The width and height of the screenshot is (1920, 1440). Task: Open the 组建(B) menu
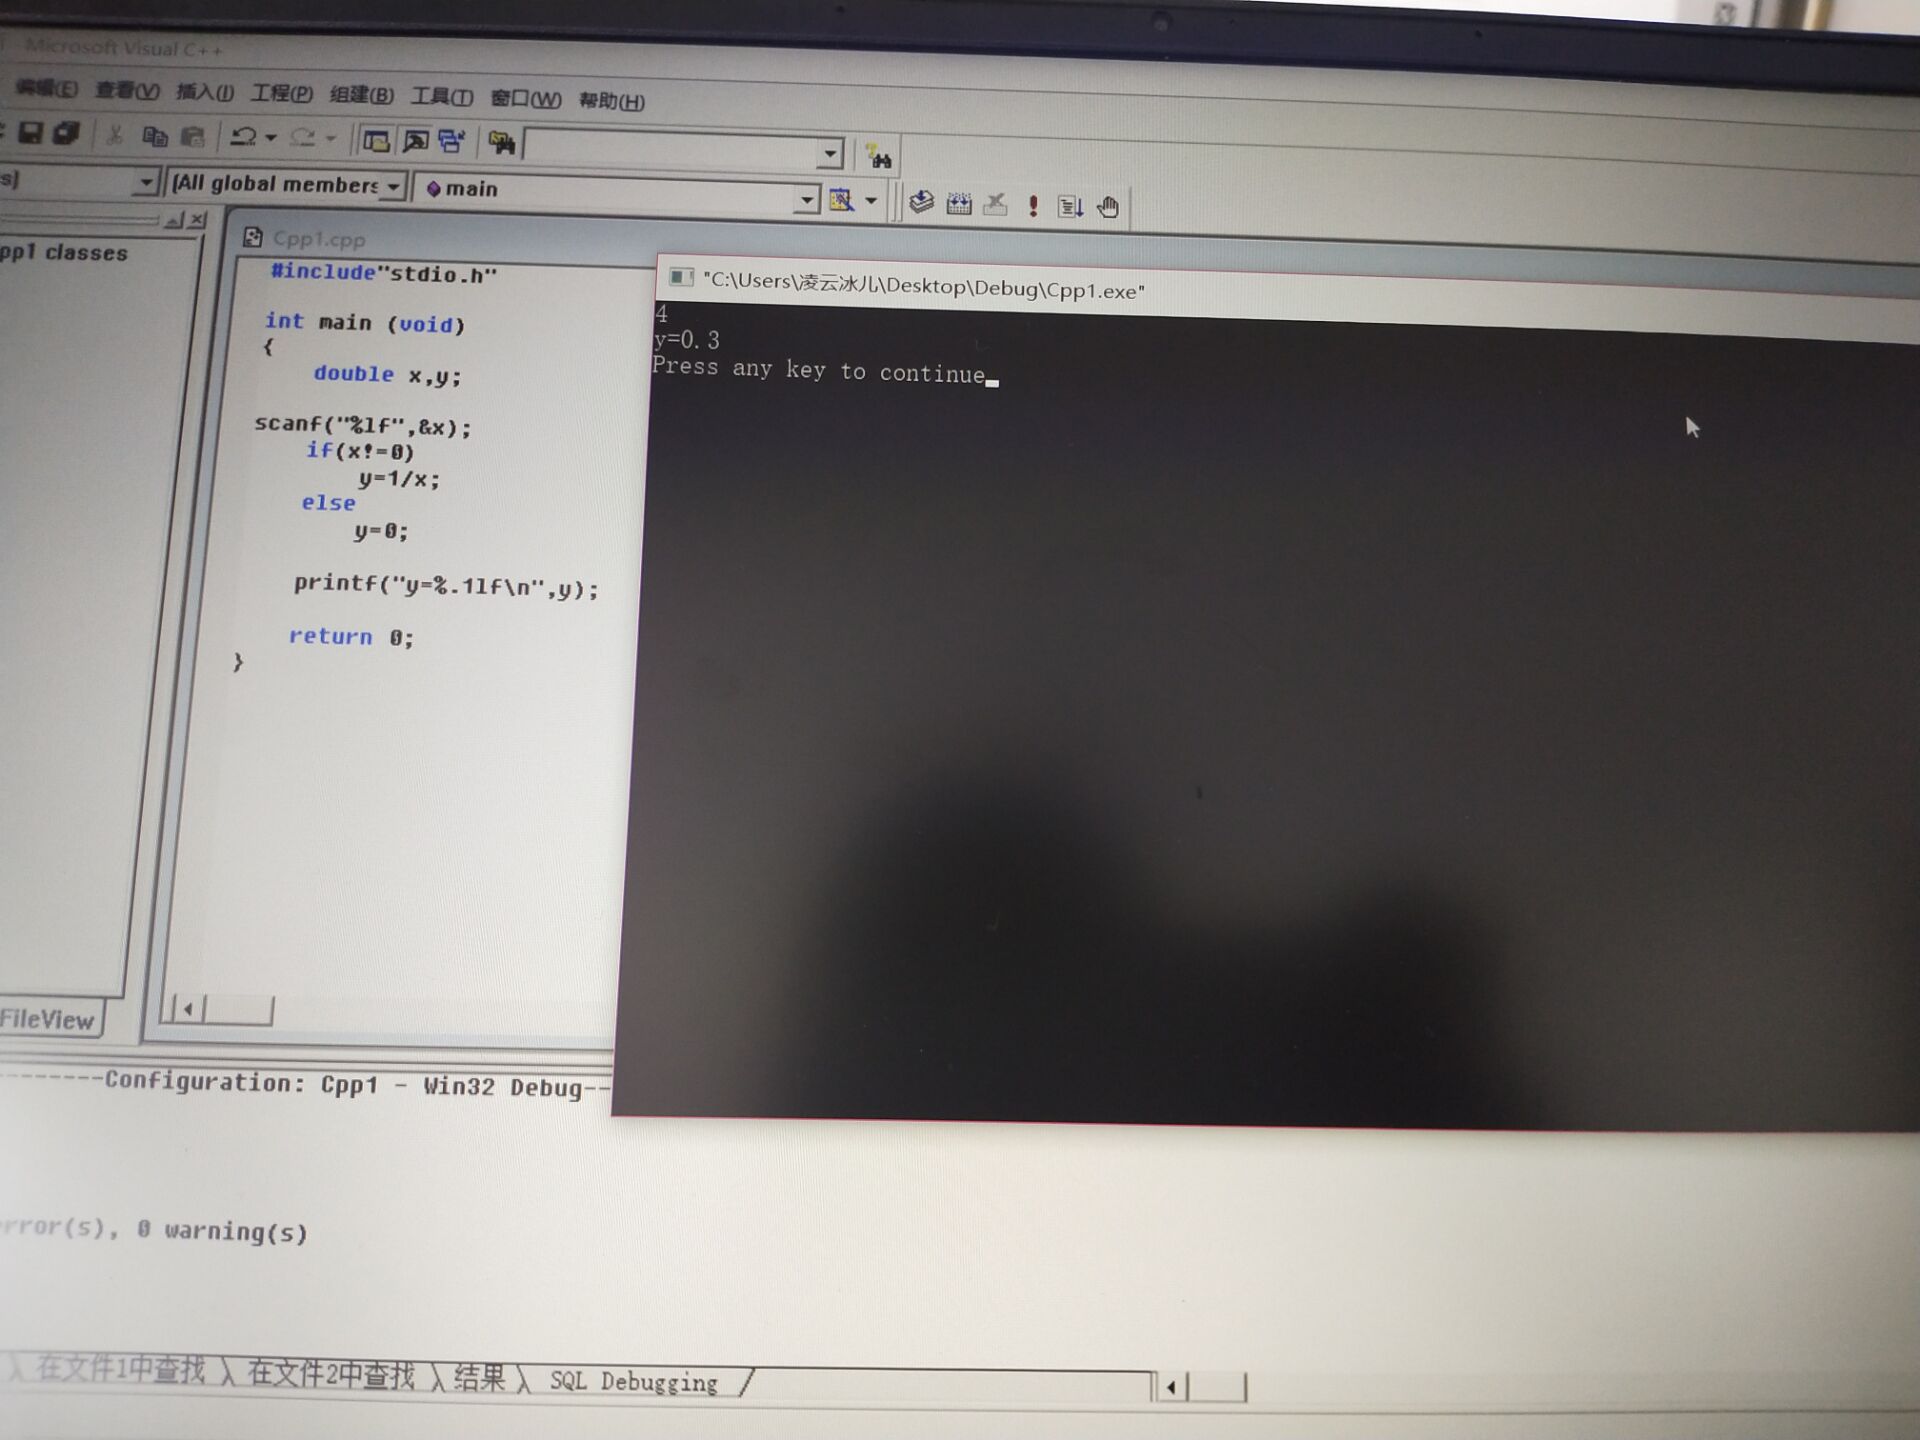[x=361, y=95]
